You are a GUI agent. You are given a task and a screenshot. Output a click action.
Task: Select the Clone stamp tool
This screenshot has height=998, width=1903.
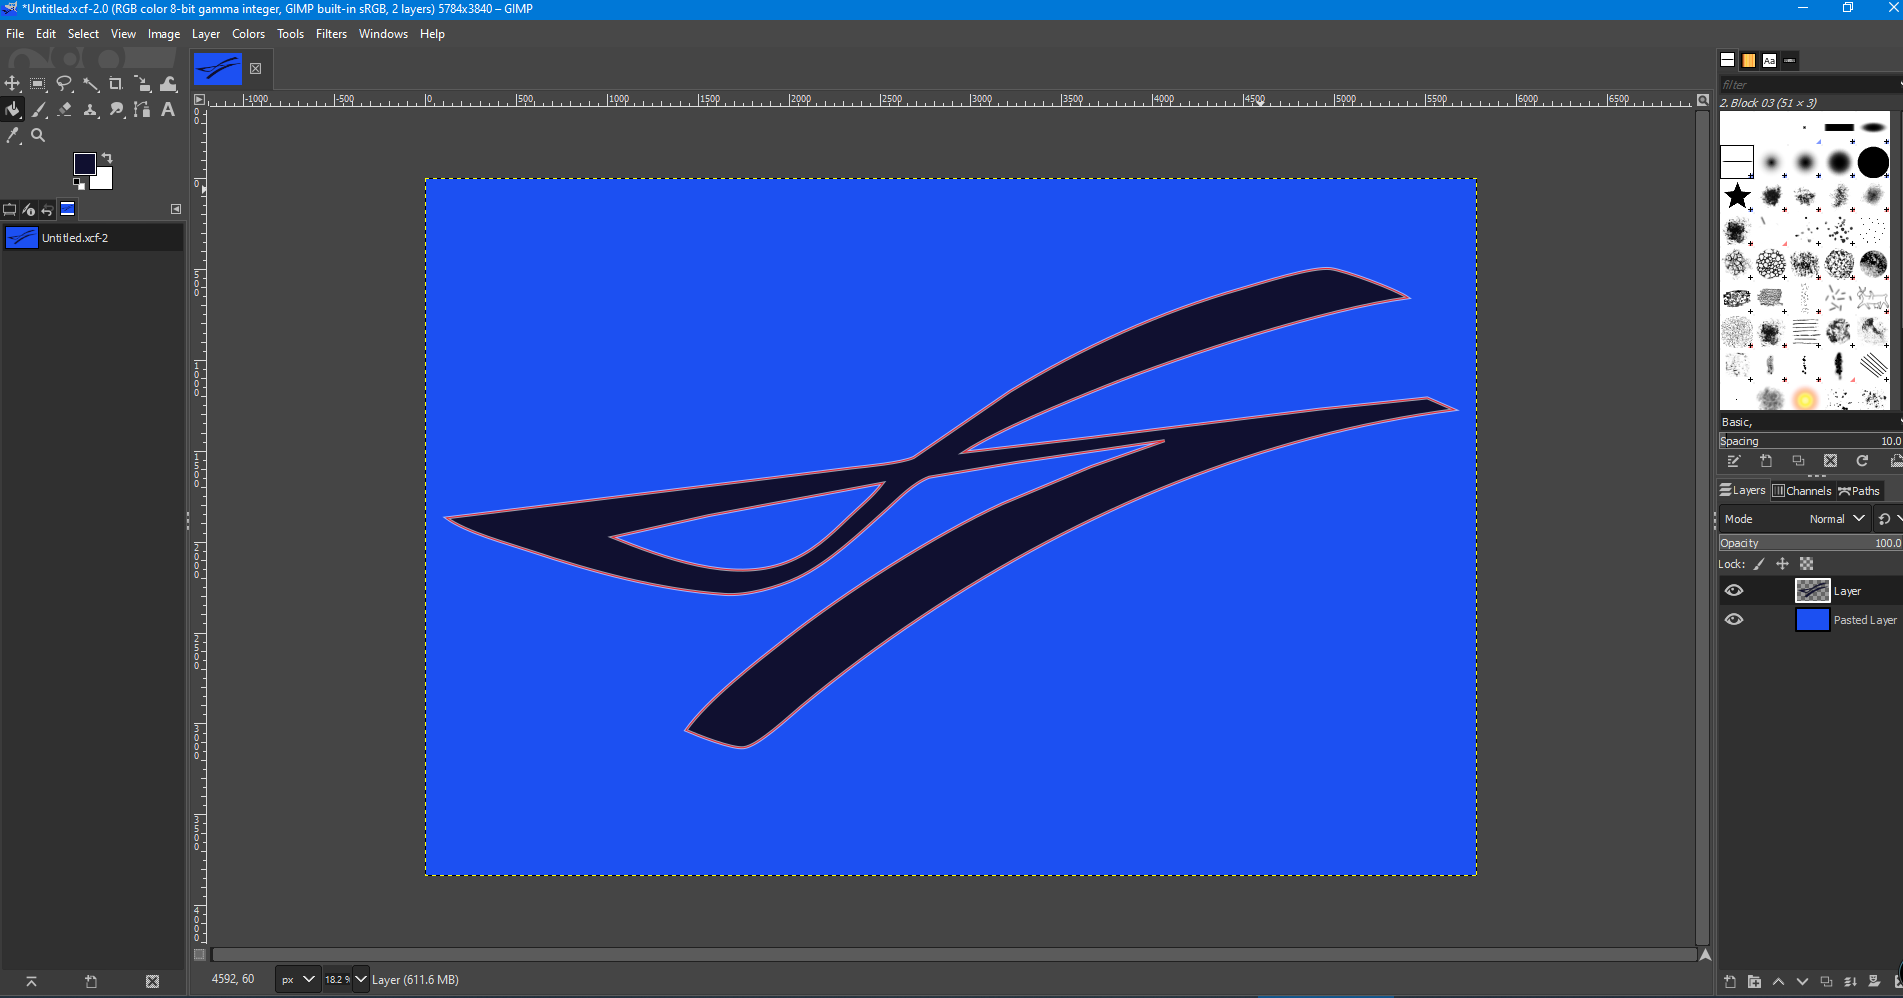click(x=90, y=110)
